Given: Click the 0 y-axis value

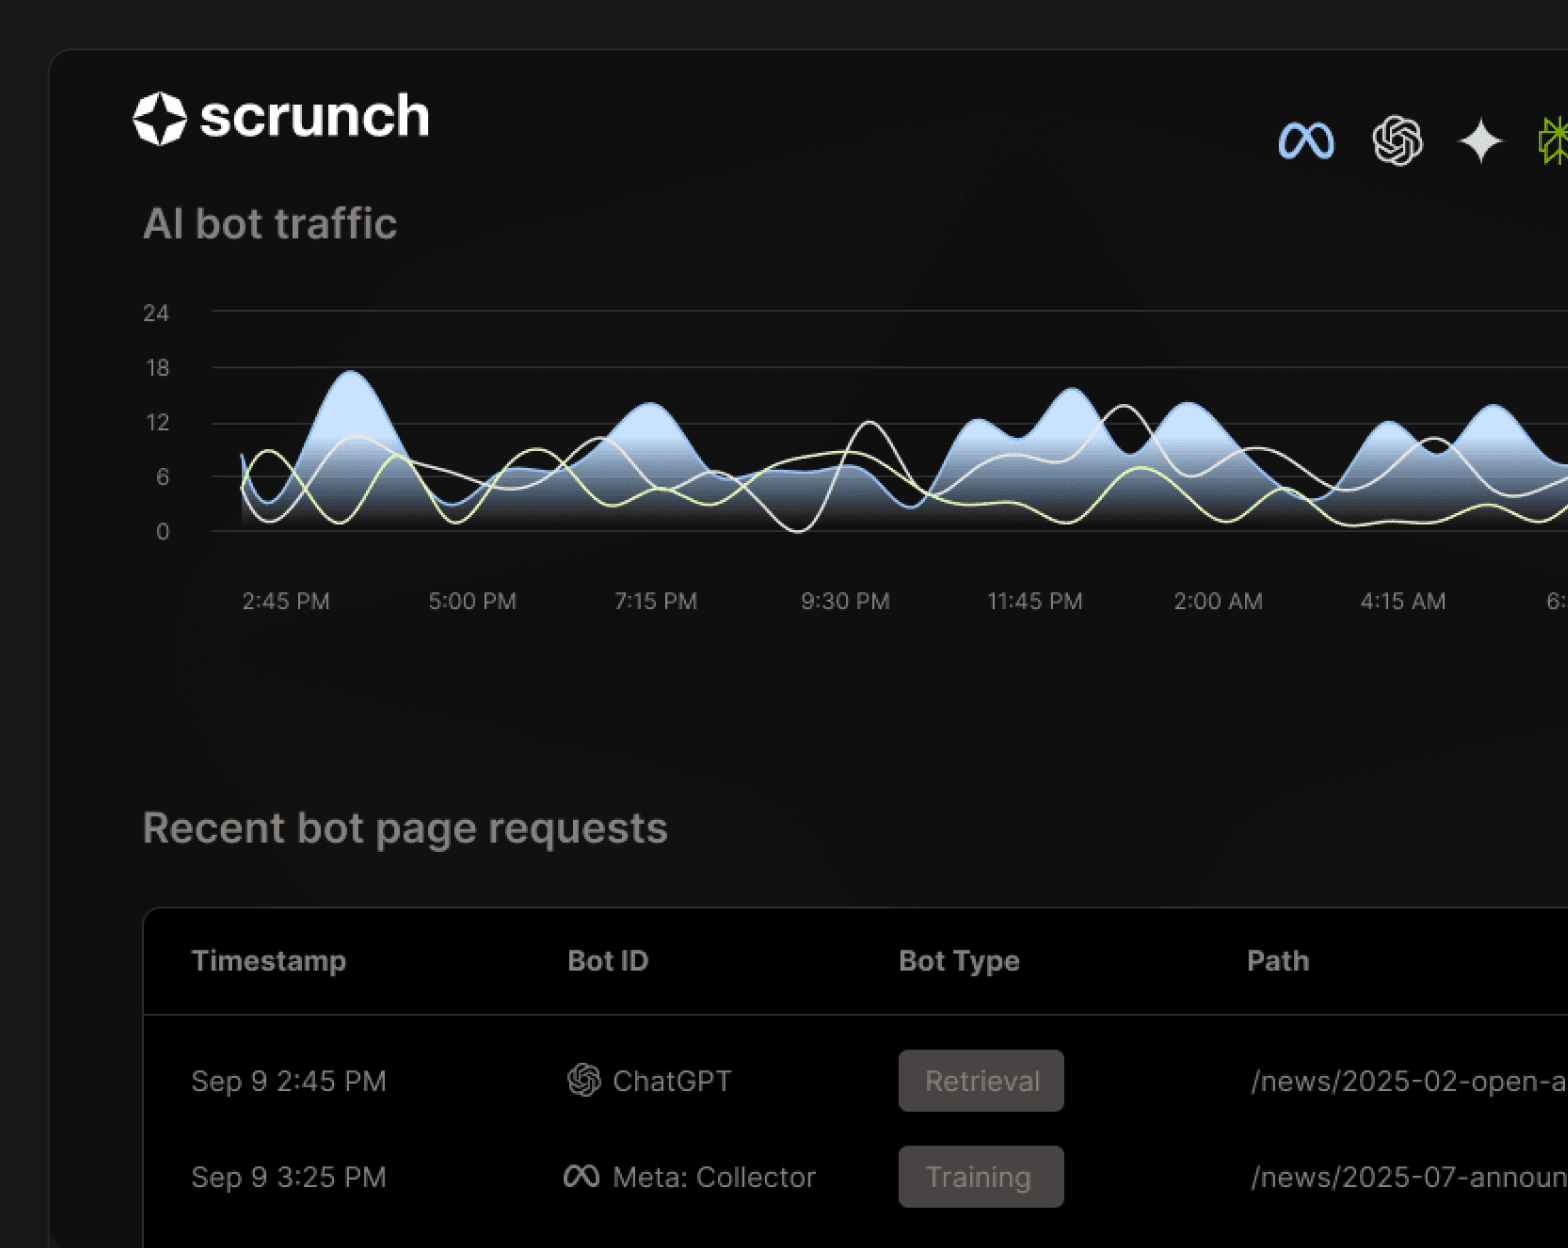Looking at the screenshot, I should coord(163,532).
